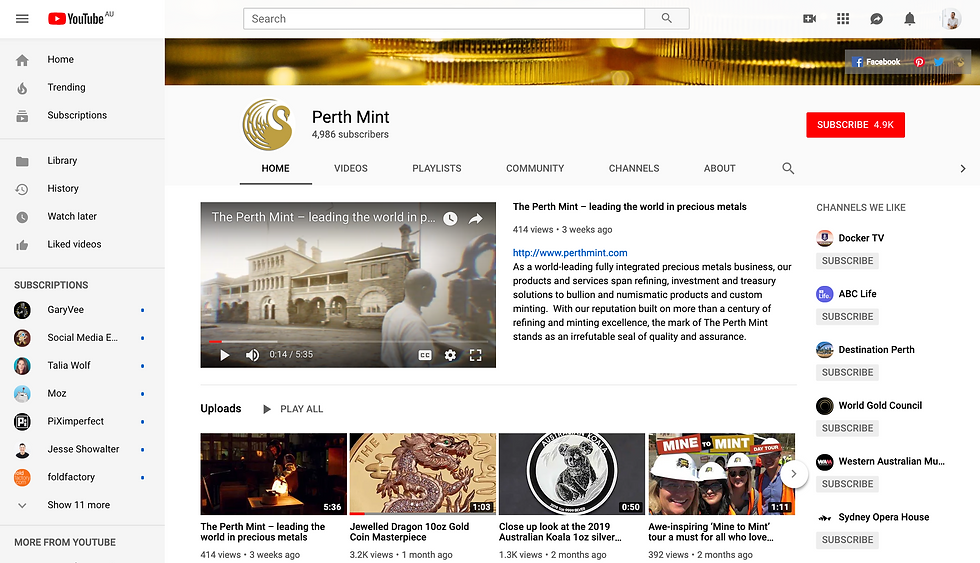The width and height of the screenshot is (980, 563).
Task: Open Subscriptions in sidebar
Action: pos(82,116)
